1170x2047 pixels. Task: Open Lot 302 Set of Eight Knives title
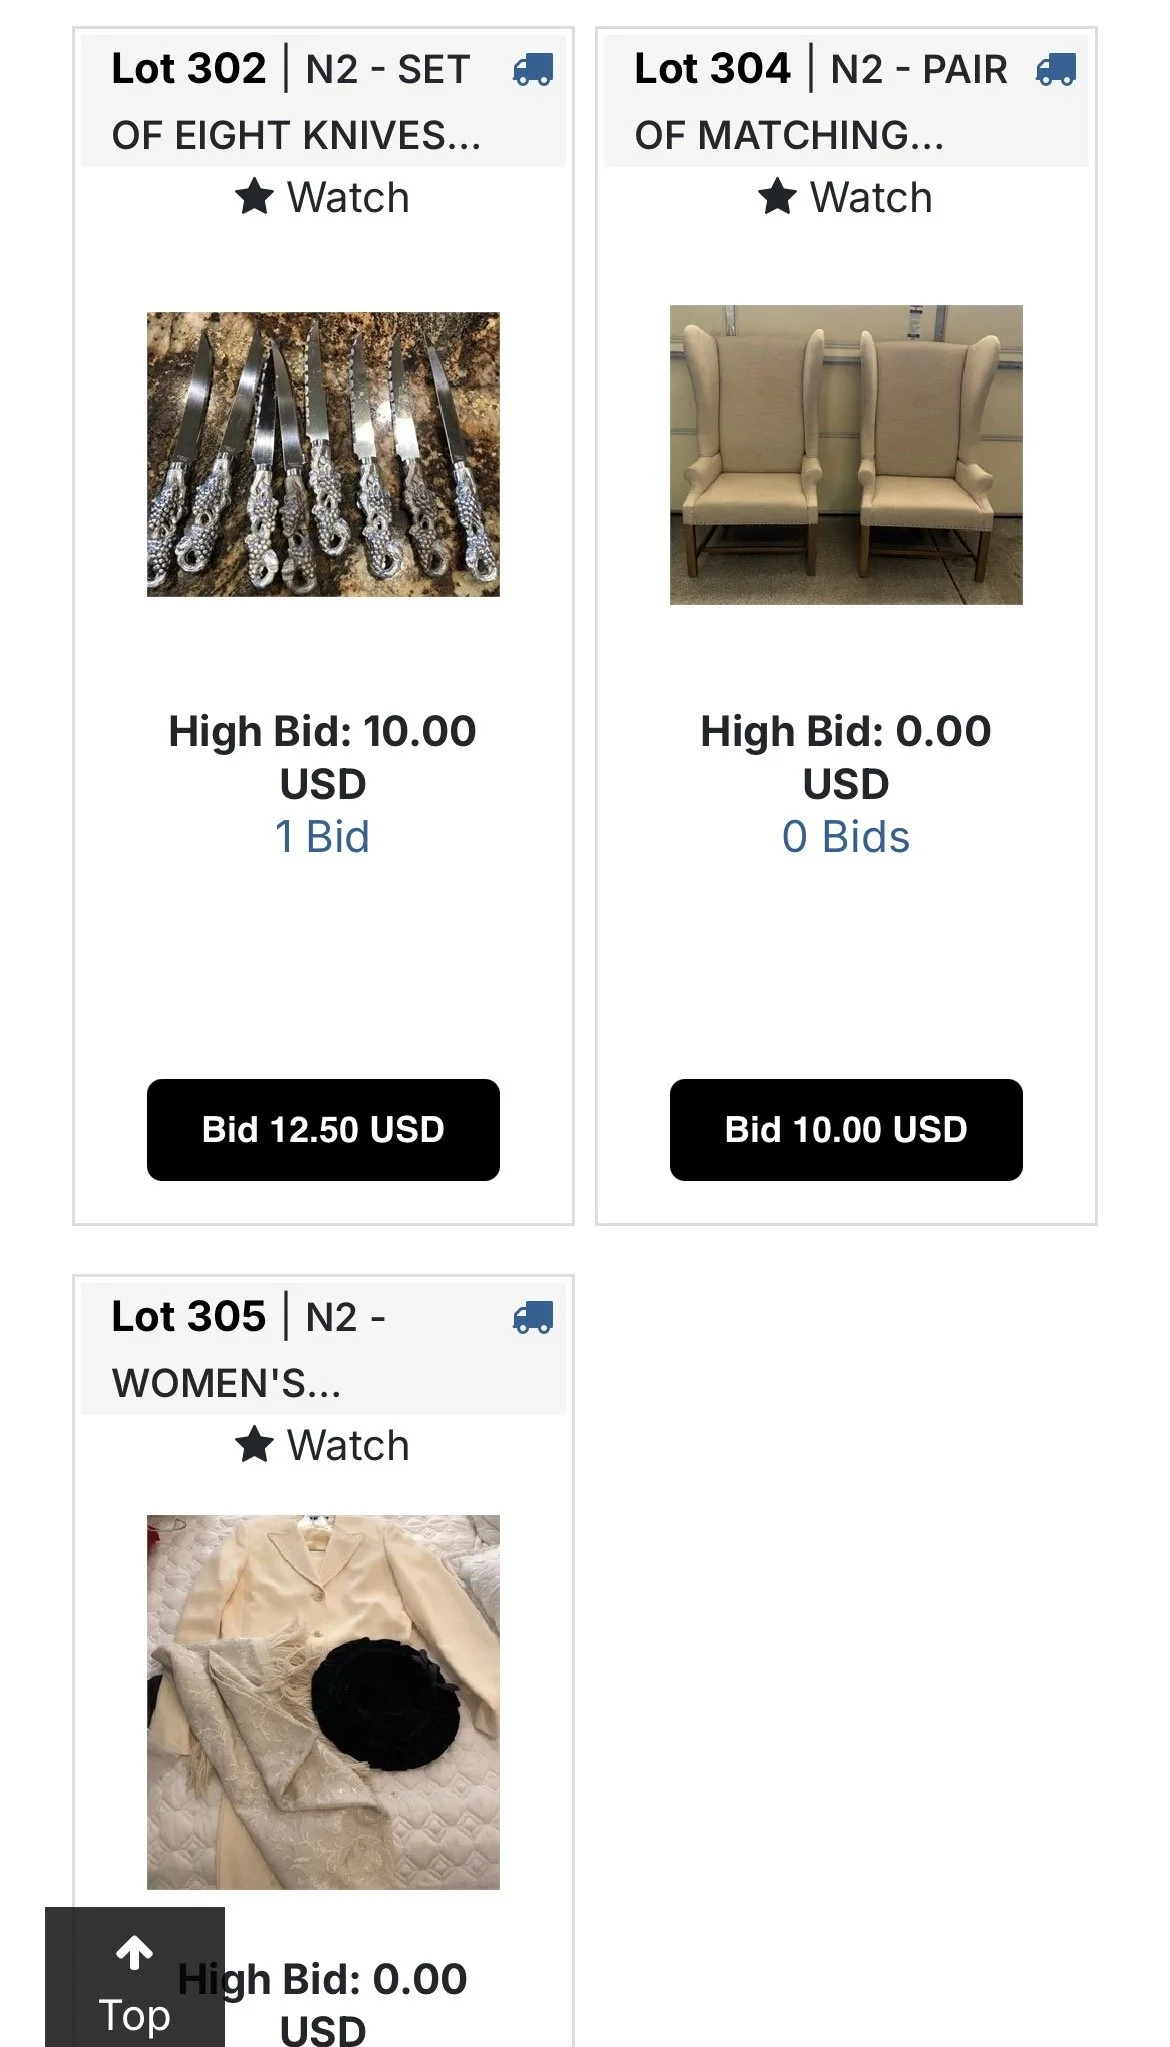(296, 102)
